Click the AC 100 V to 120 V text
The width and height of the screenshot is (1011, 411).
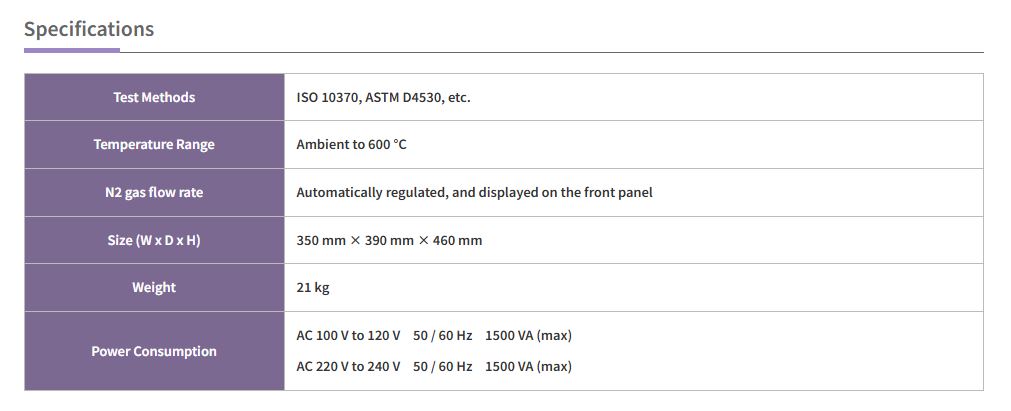coord(348,335)
